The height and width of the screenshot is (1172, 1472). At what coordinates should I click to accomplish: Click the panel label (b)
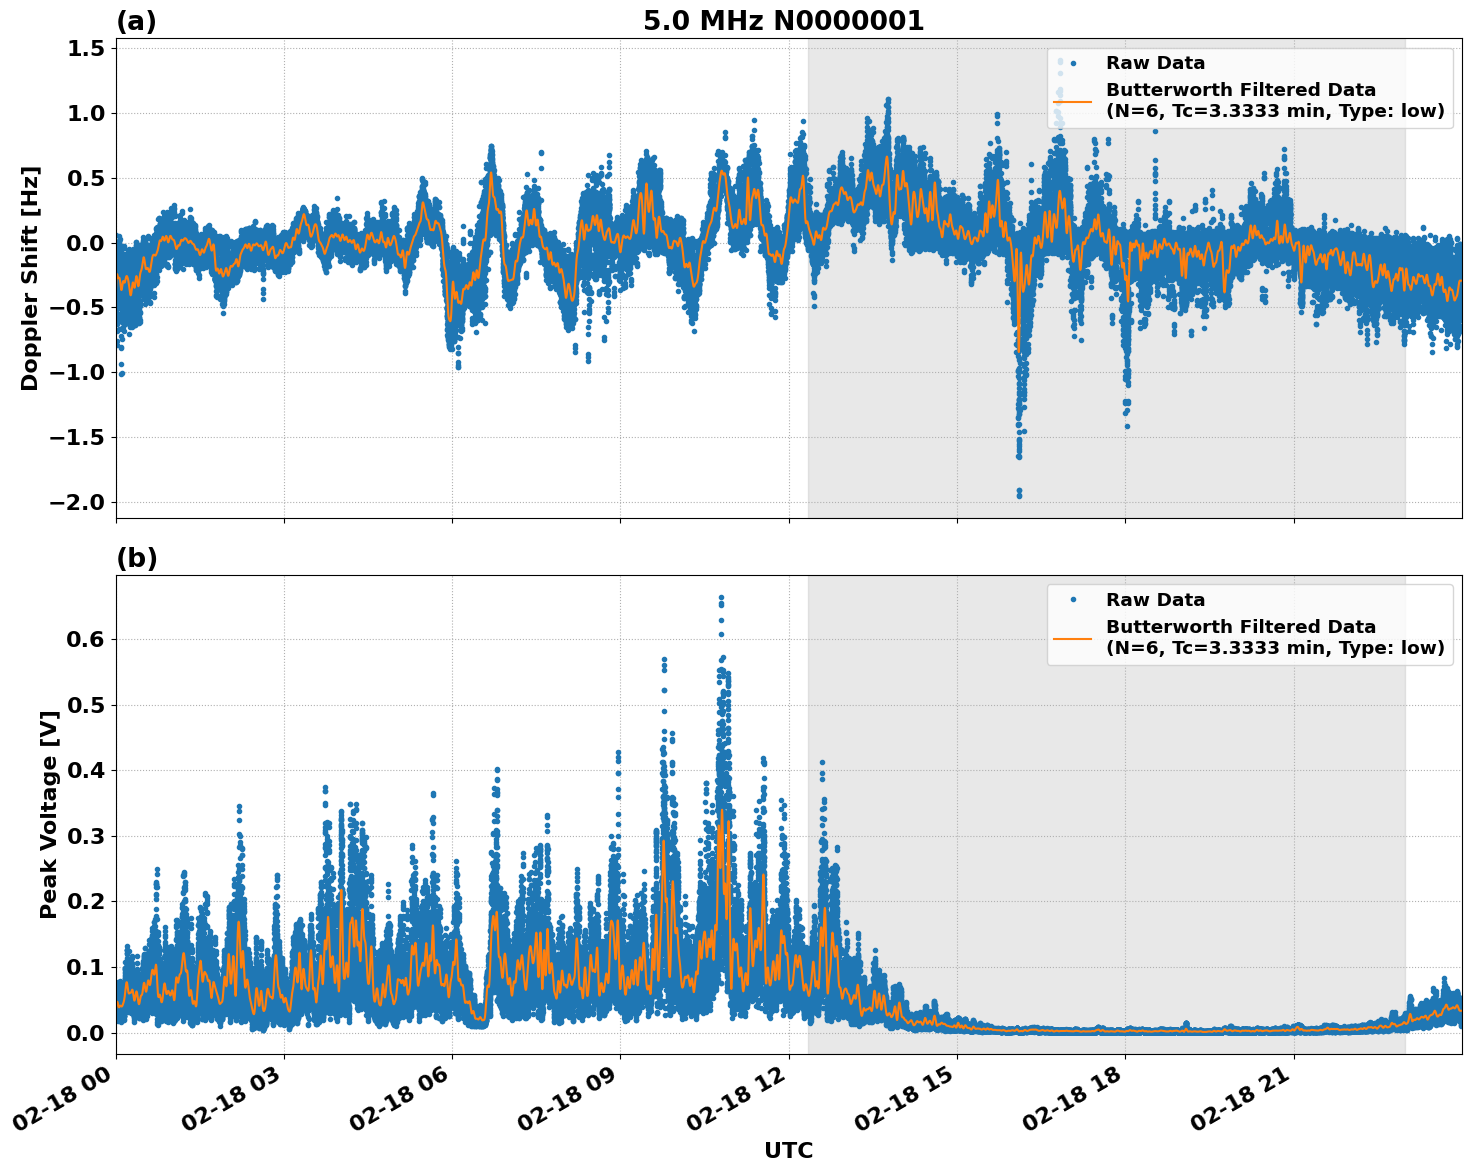[138, 558]
